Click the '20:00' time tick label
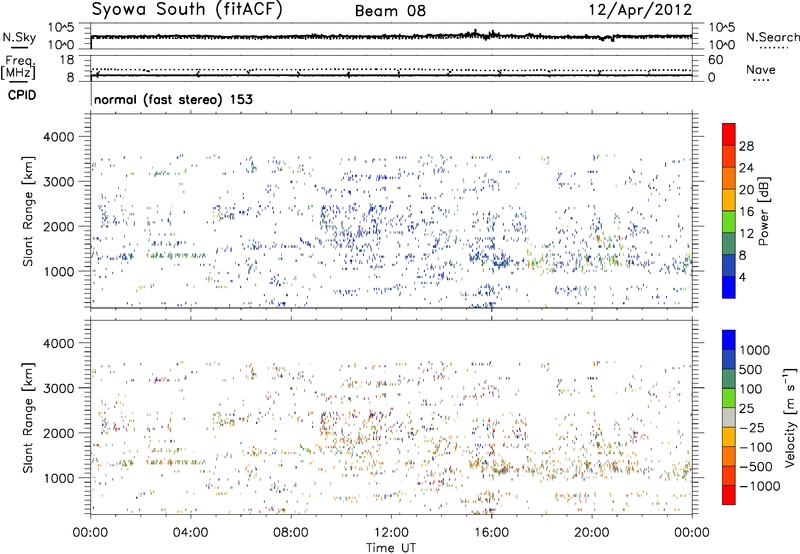 pos(592,533)
